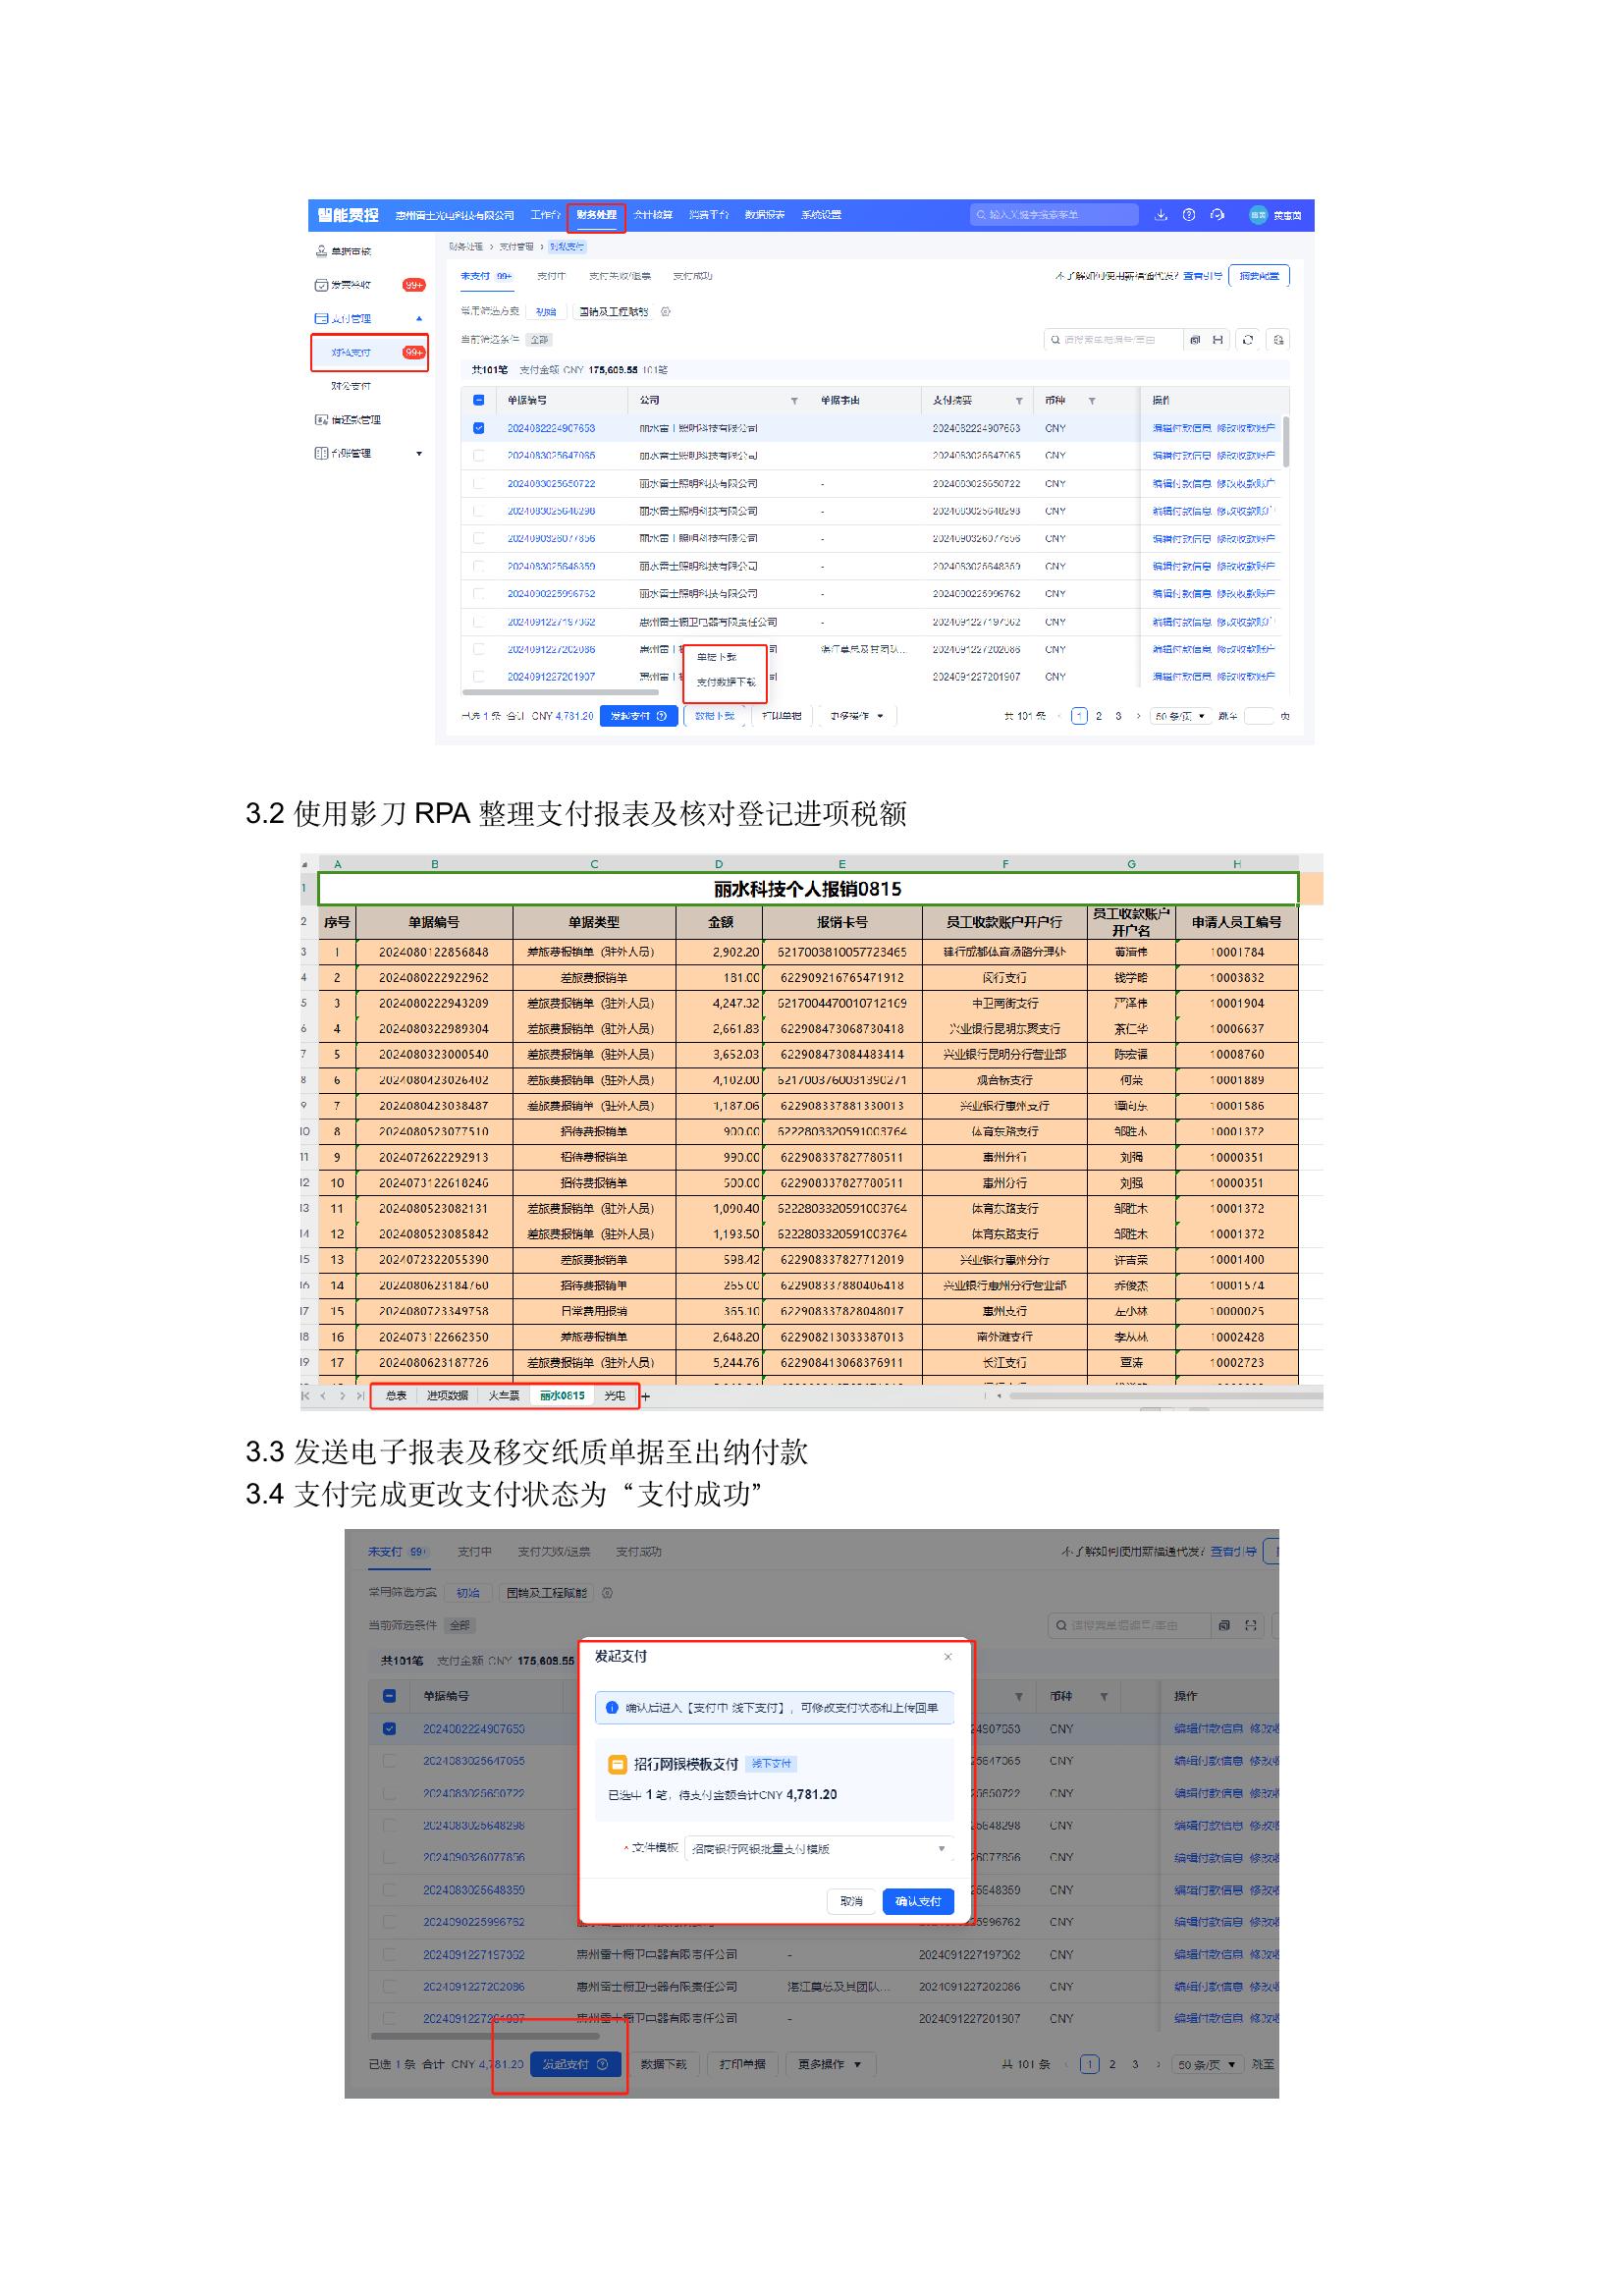
Task: Click 取消 button in payment dialog
Action: point(851,1901)
